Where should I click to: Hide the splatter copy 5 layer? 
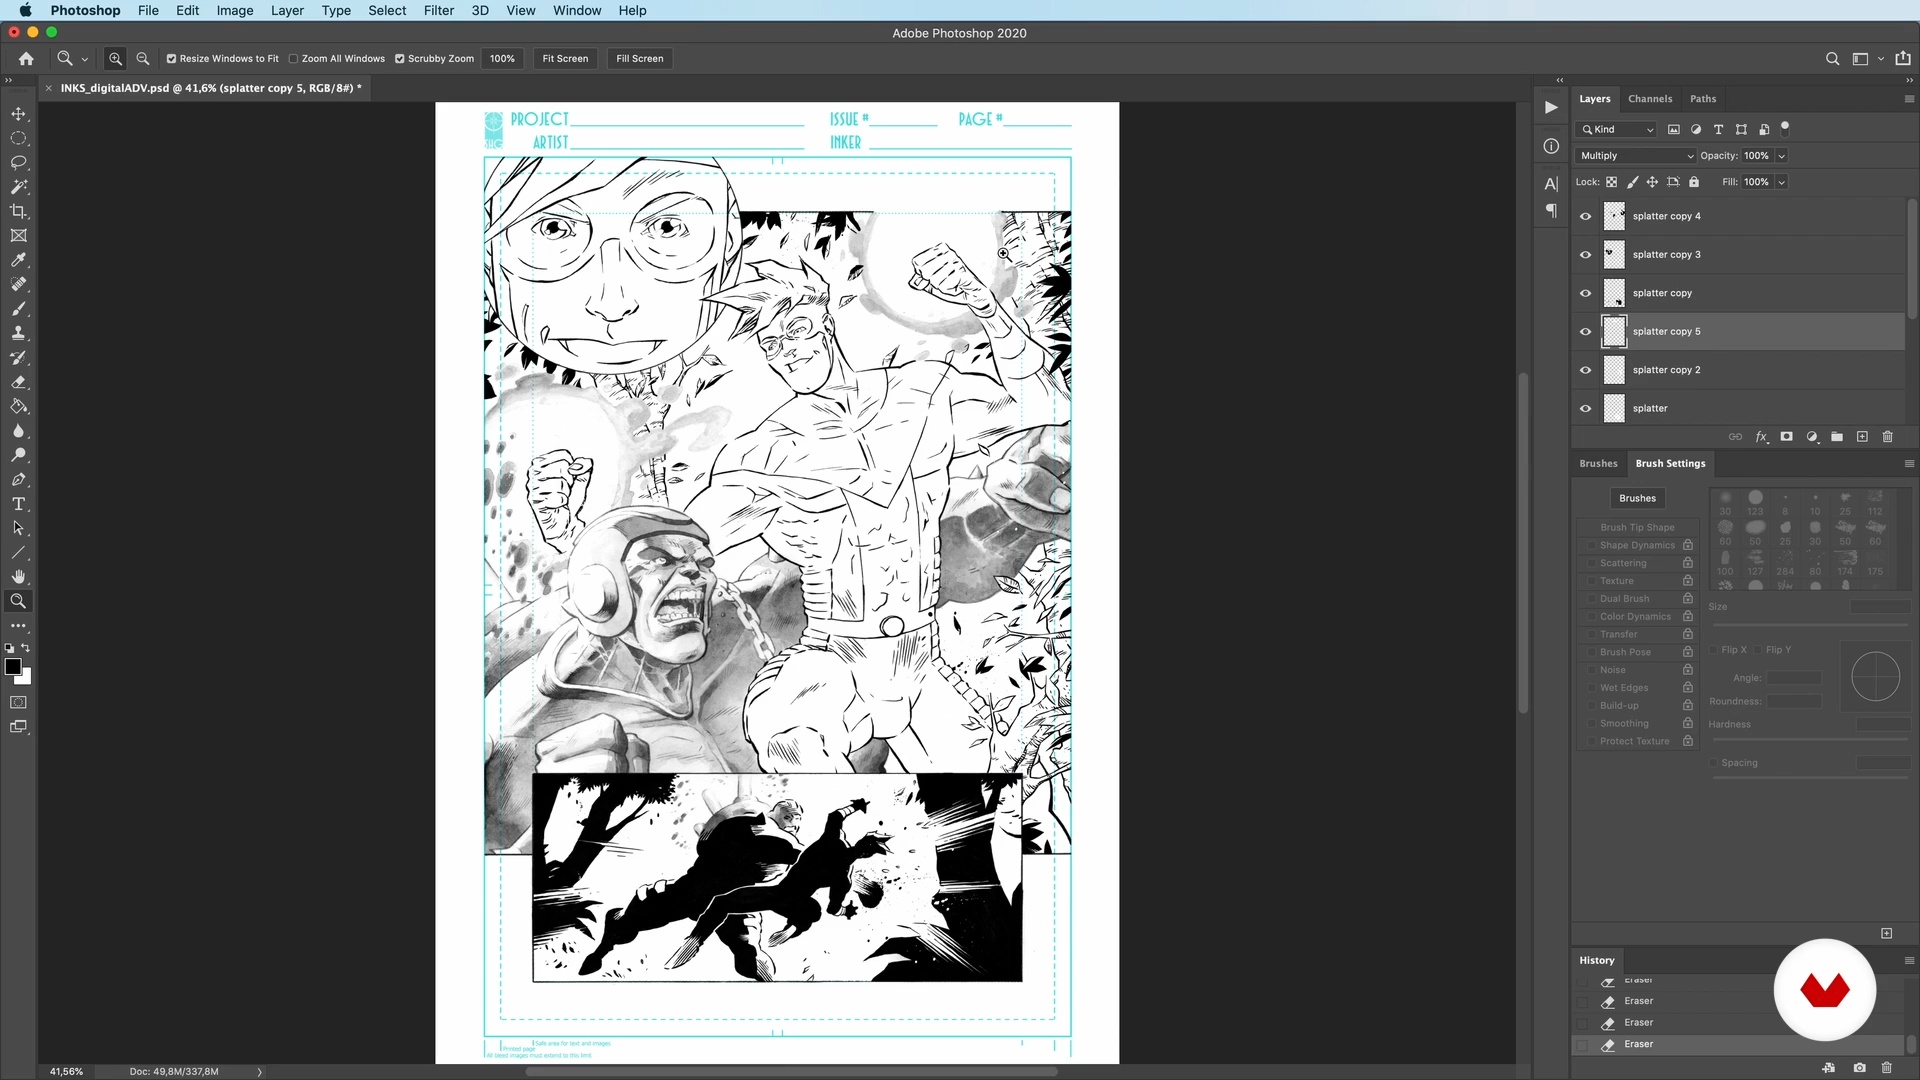[x=1585, y=332]
